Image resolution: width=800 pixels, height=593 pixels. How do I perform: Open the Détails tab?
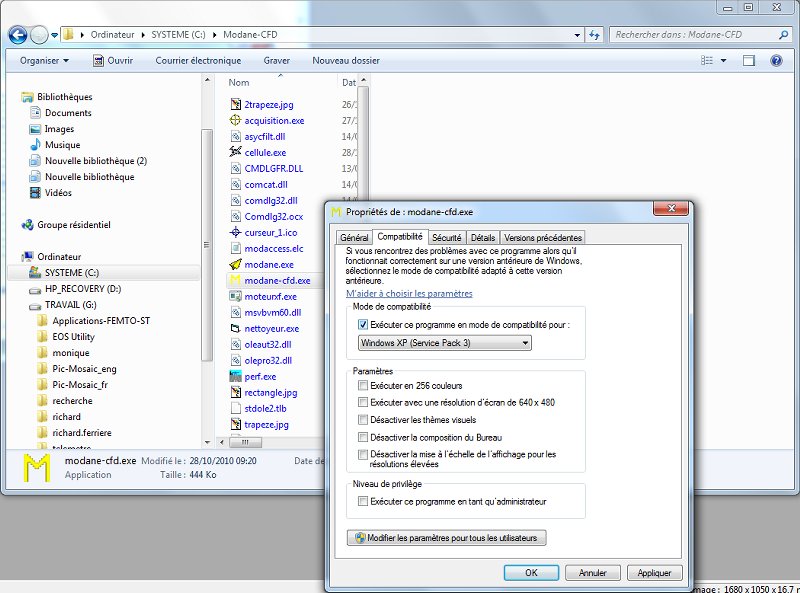tap(483, 238)
